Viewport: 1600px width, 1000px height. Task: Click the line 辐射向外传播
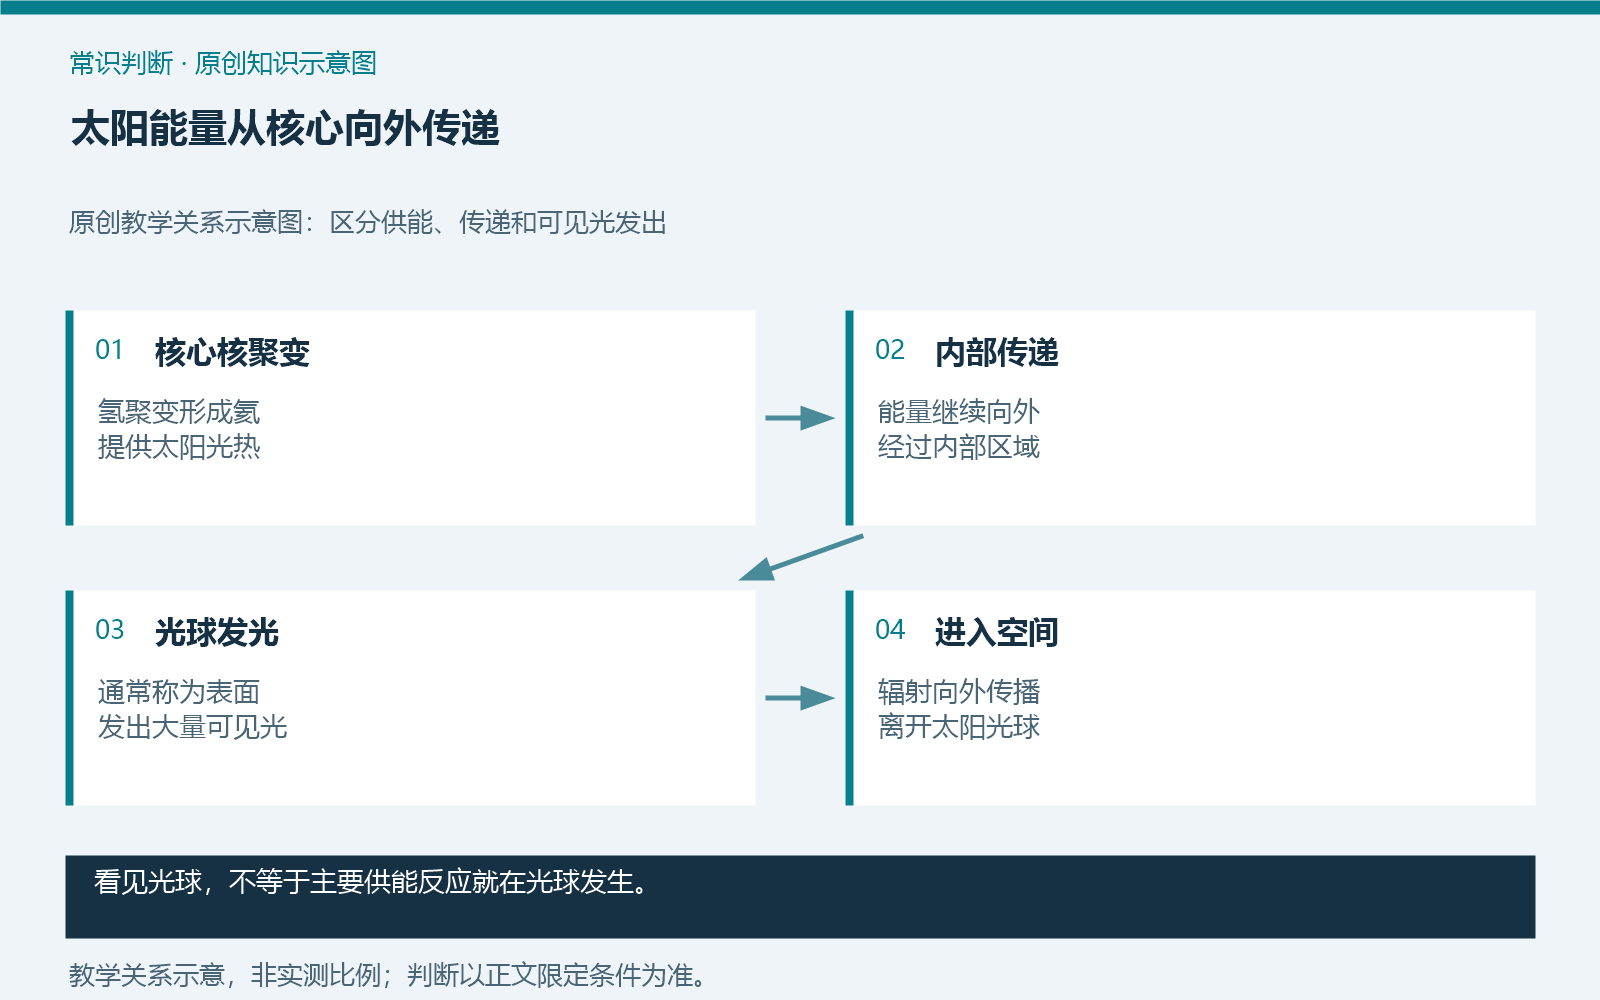pyautogui.click(x=959, y=692)
